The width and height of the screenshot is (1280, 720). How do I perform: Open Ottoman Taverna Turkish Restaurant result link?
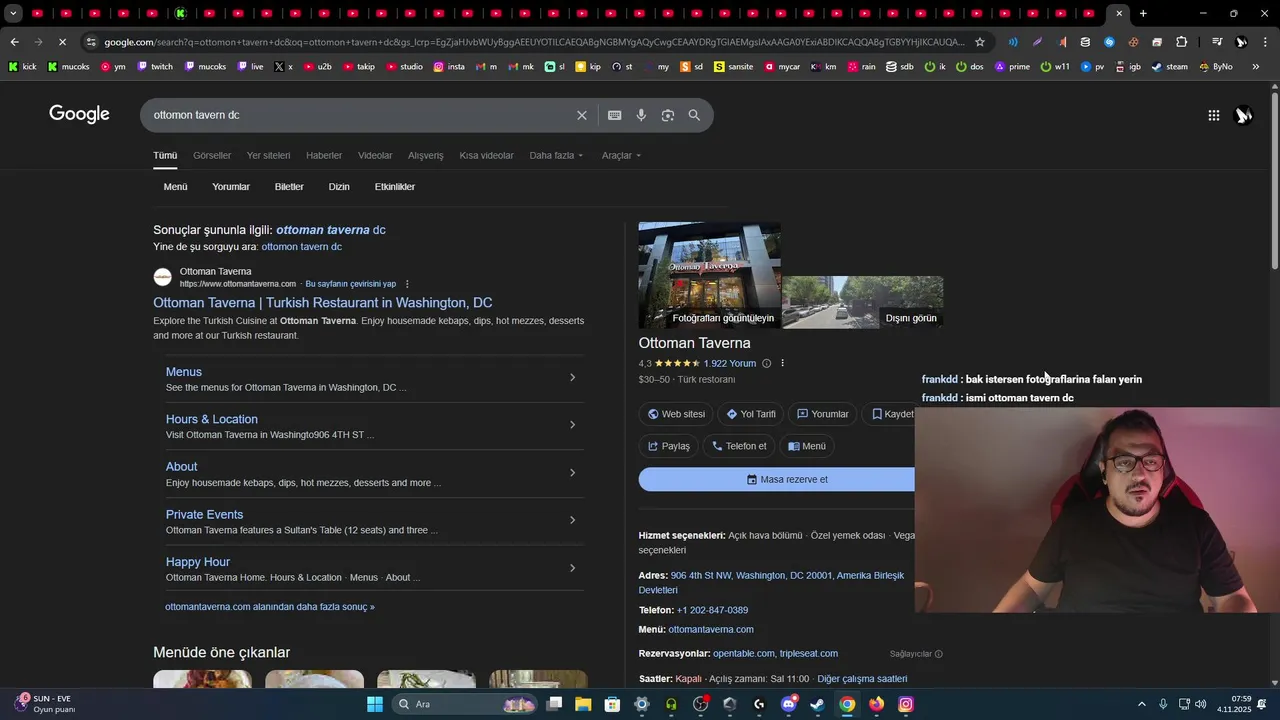pyautogui.click(x=322, y=302)
